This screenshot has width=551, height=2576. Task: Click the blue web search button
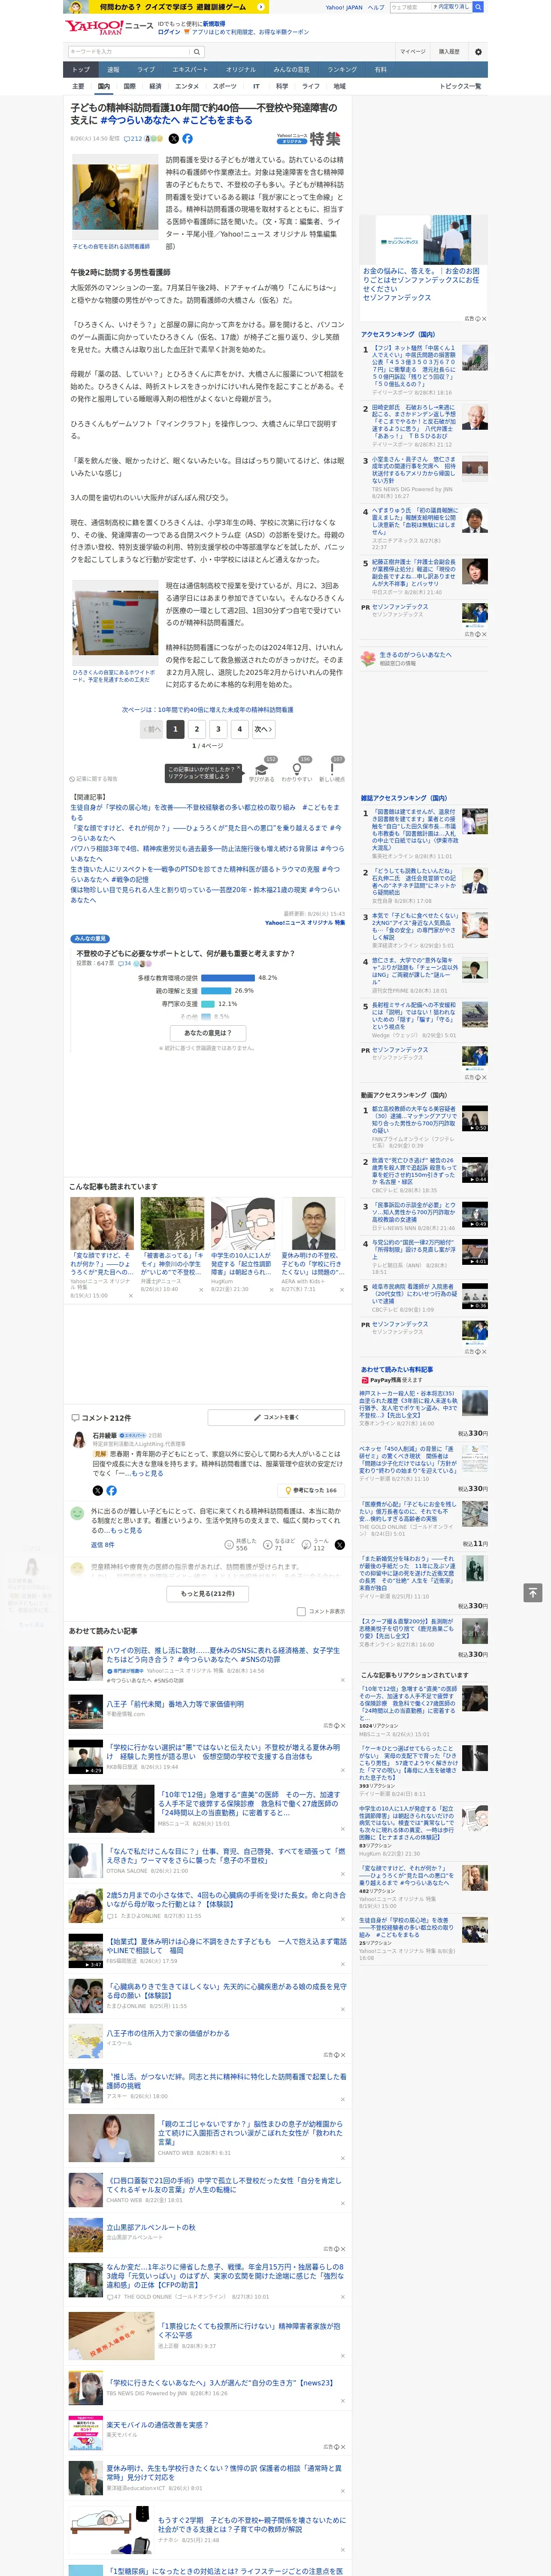tap(478, 7)
